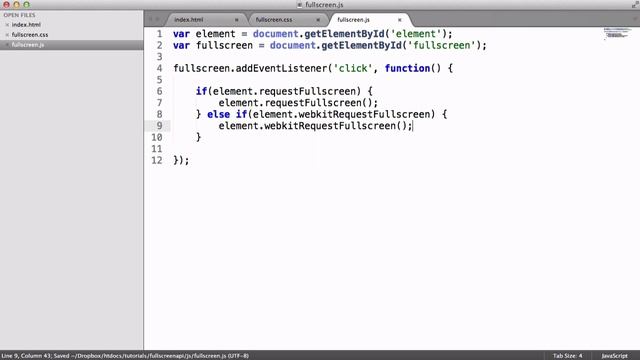The height and width of the screenshot is (360, 640).
Task: Click line number 12 in gutter
Action: [x=157, y=160]
